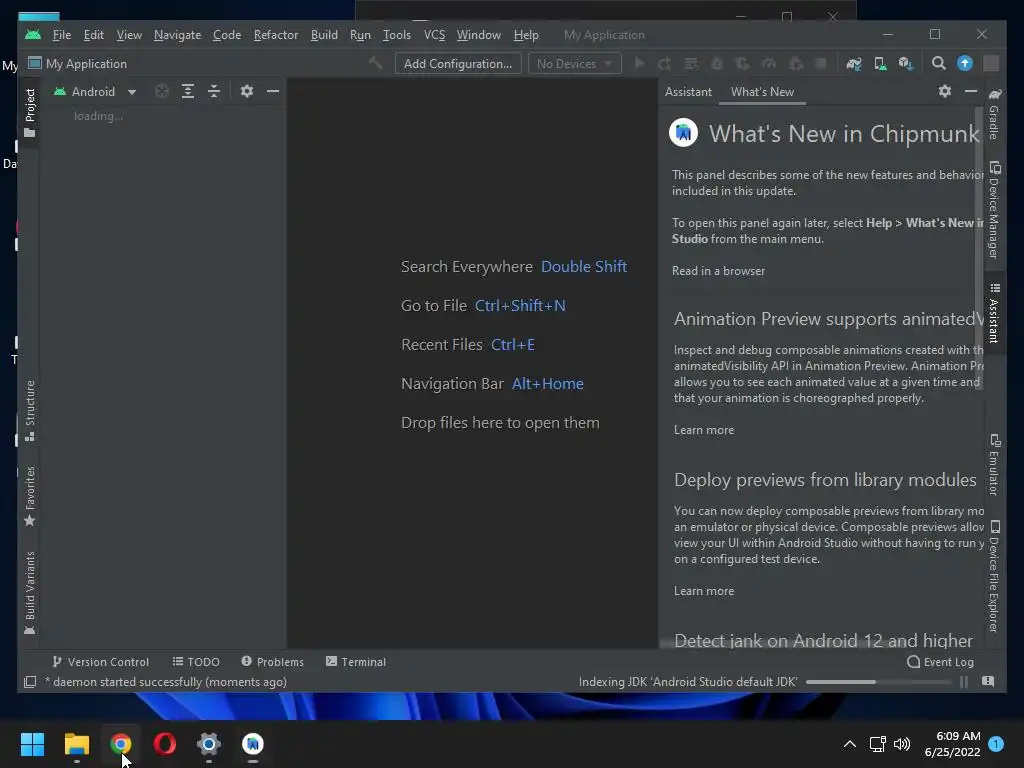Click Attach Debugger to Android Process icon
The width and height of the screenshot is (1024, 768).
pyautogui.click(x=795, y=63)
